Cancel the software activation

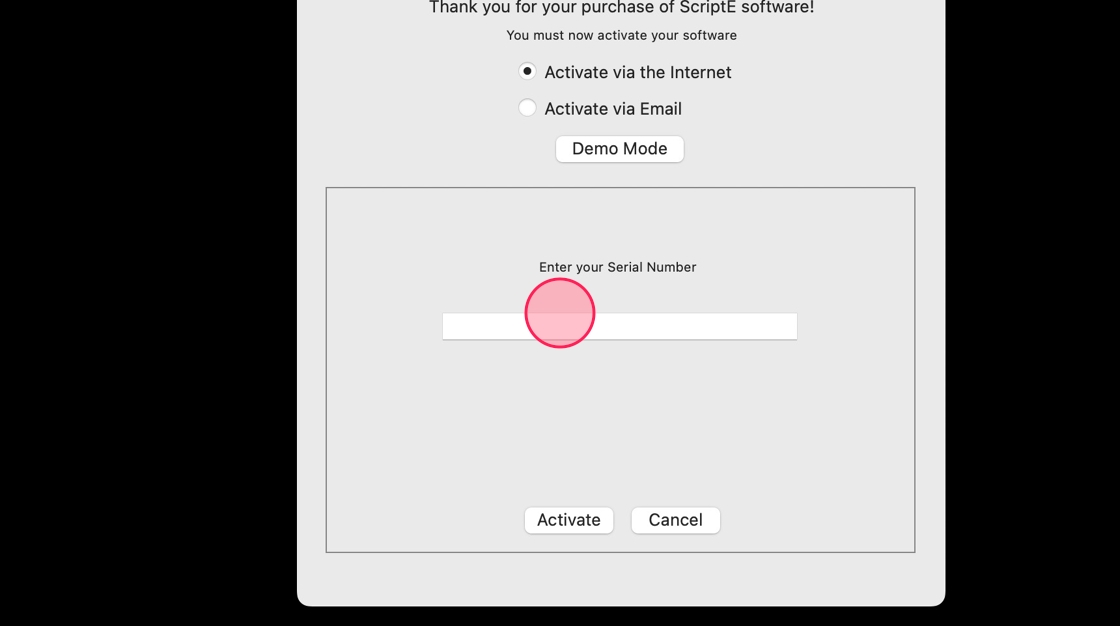click(675, 520)
